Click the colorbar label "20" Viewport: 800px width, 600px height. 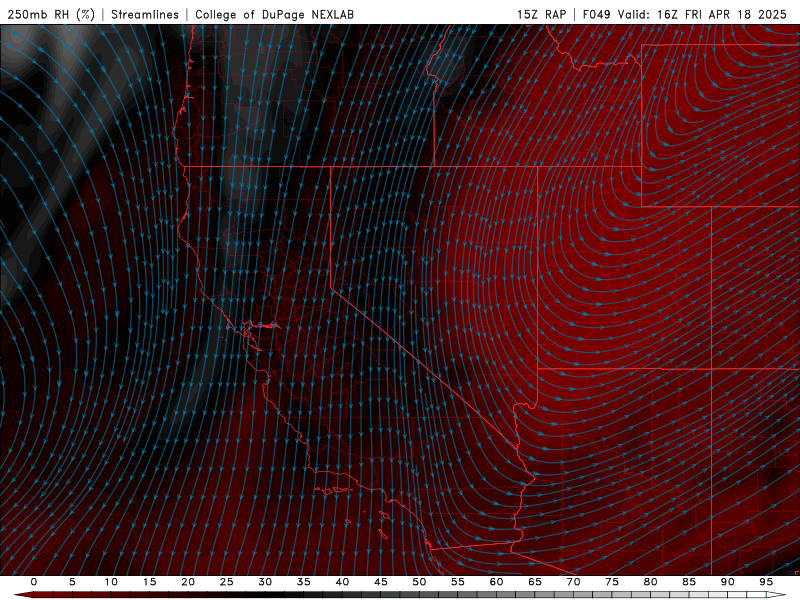point(188,582)
